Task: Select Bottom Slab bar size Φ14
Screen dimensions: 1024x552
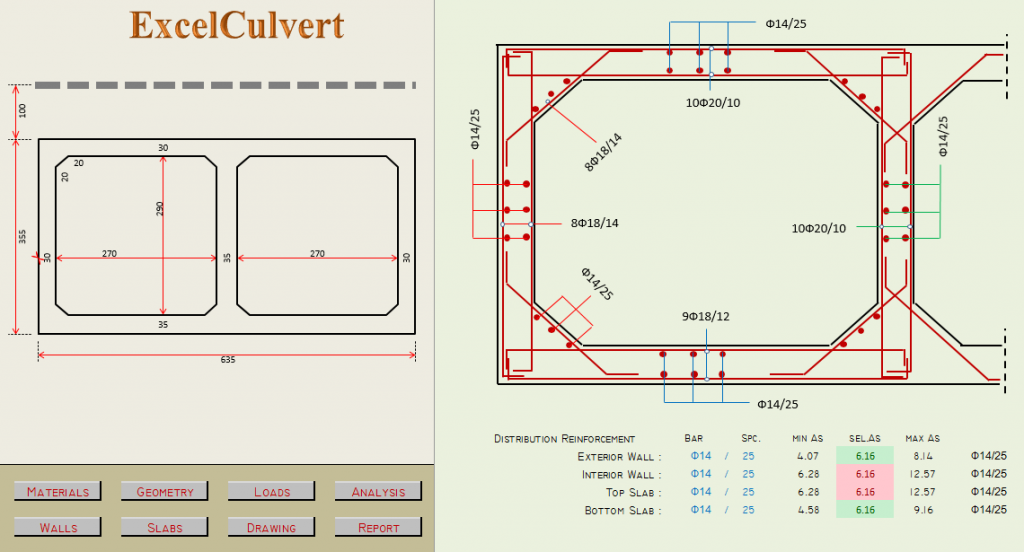Action: pos(701,510)
